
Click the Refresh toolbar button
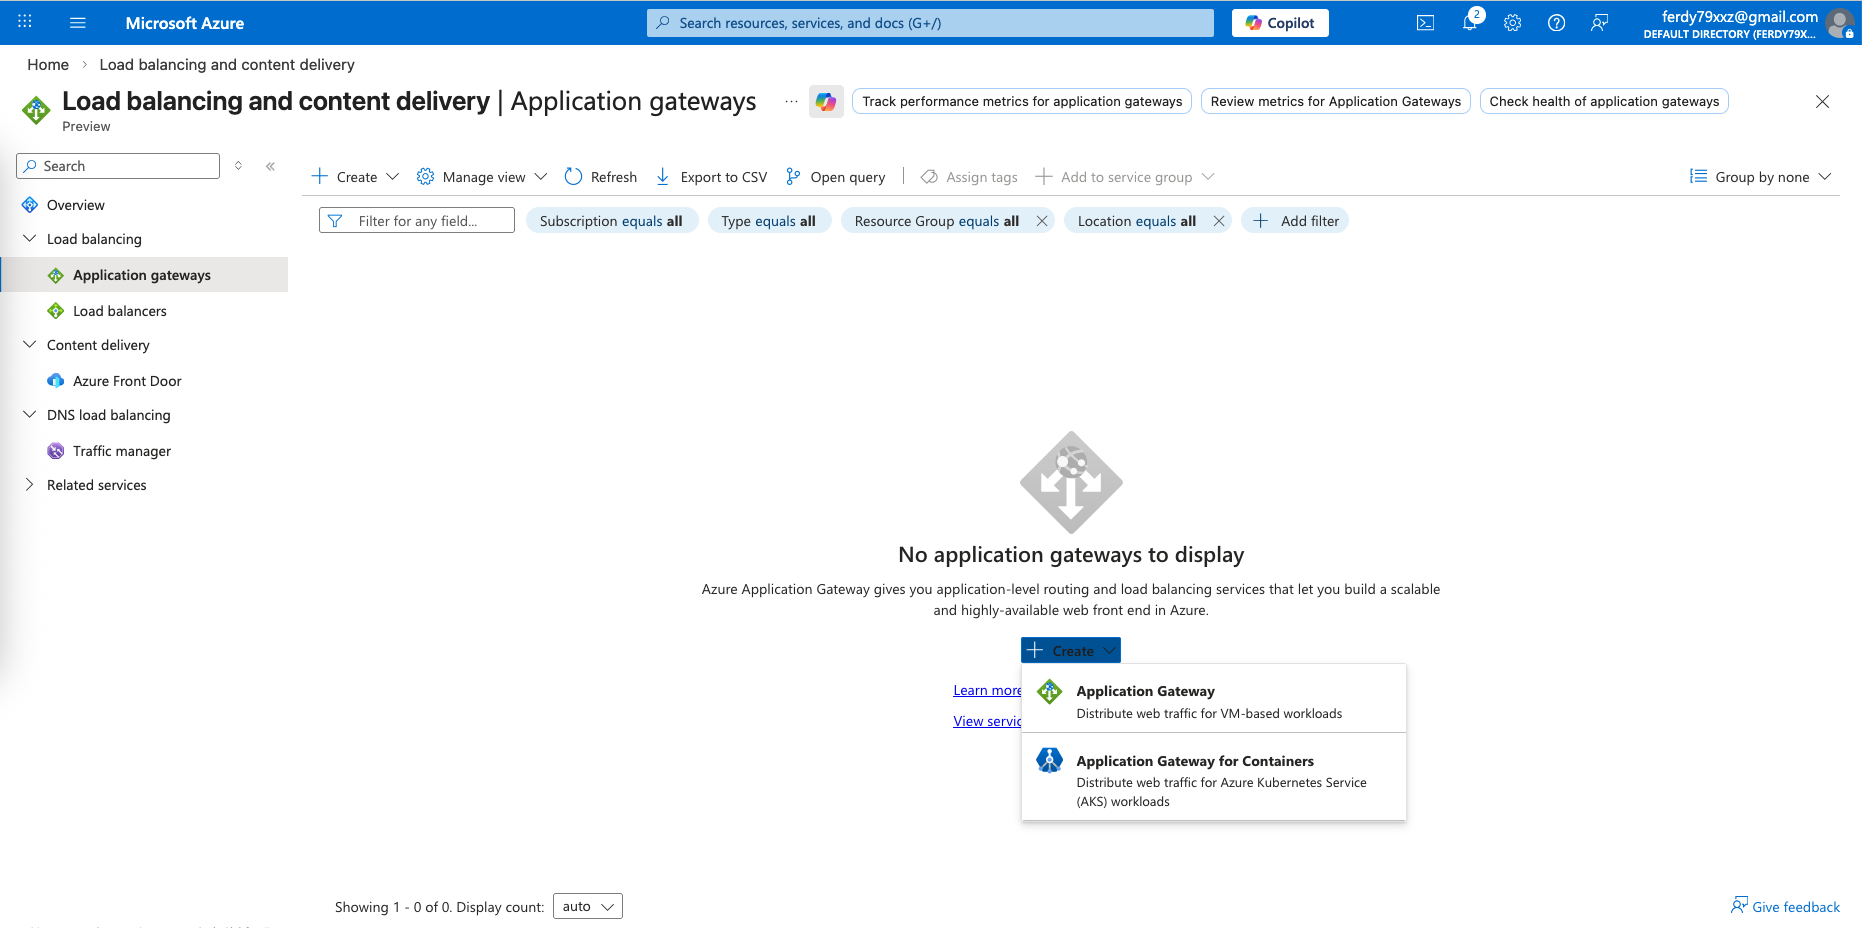(601, 177)
